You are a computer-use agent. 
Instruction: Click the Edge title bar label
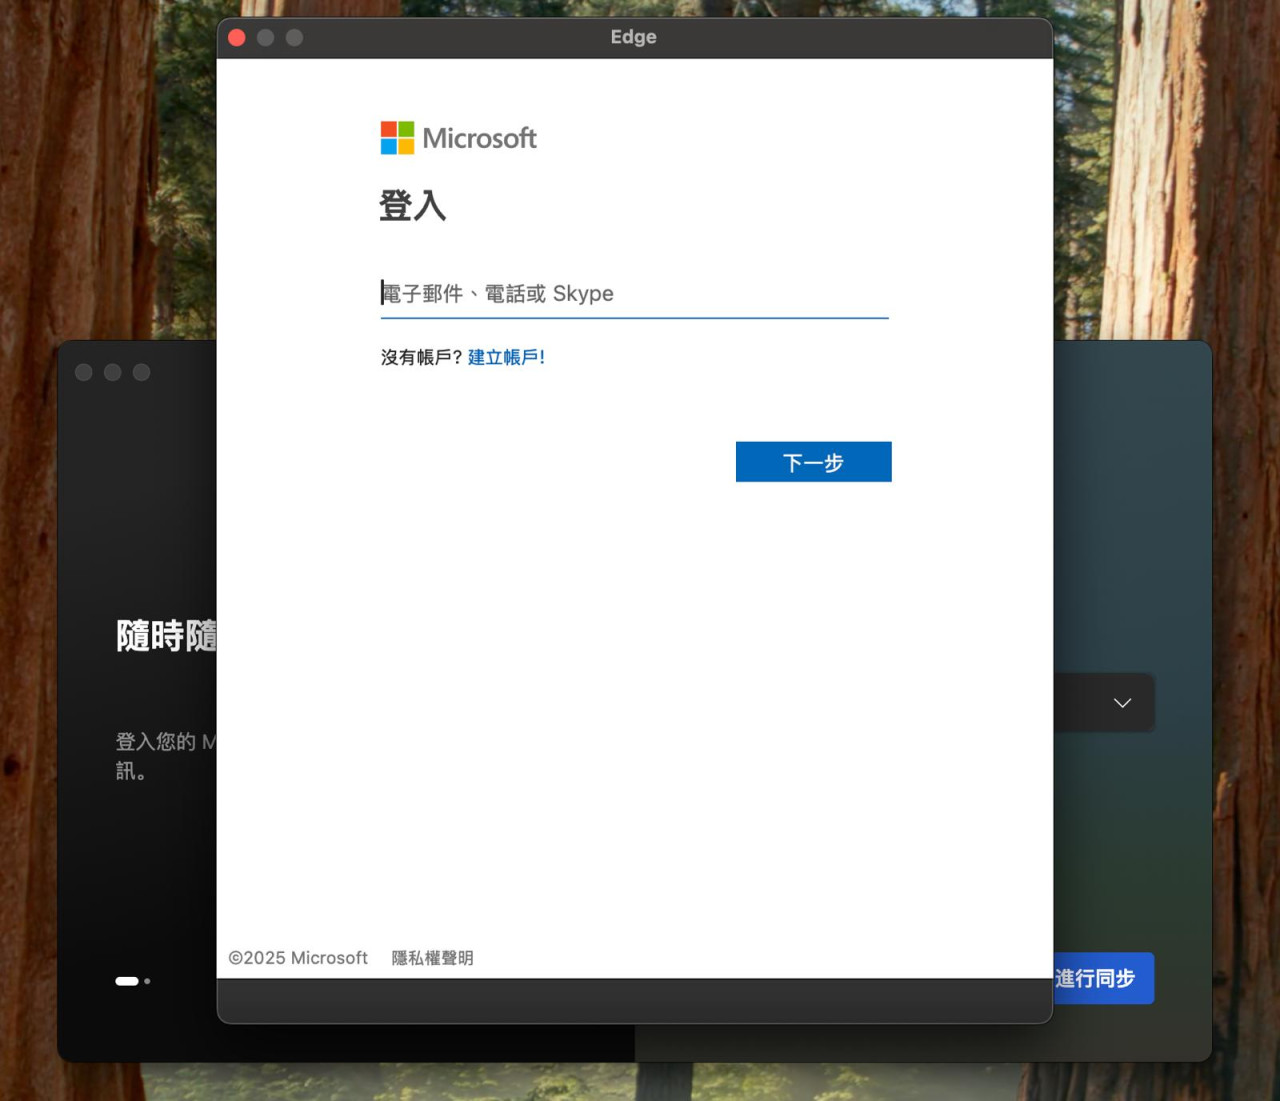point(632,37)
